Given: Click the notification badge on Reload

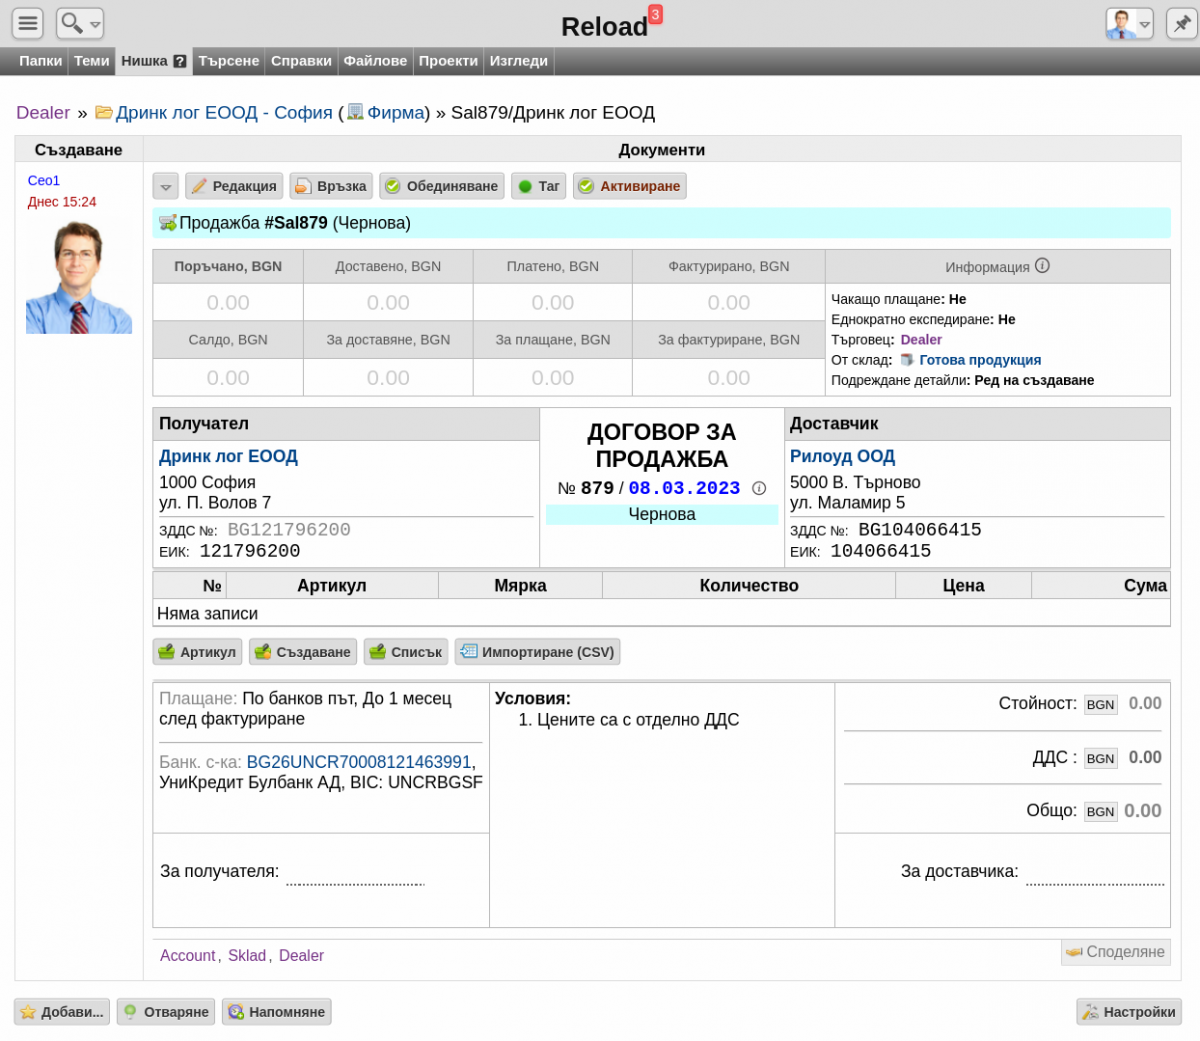Looking at the screenshot, I should tap(655, 14).
